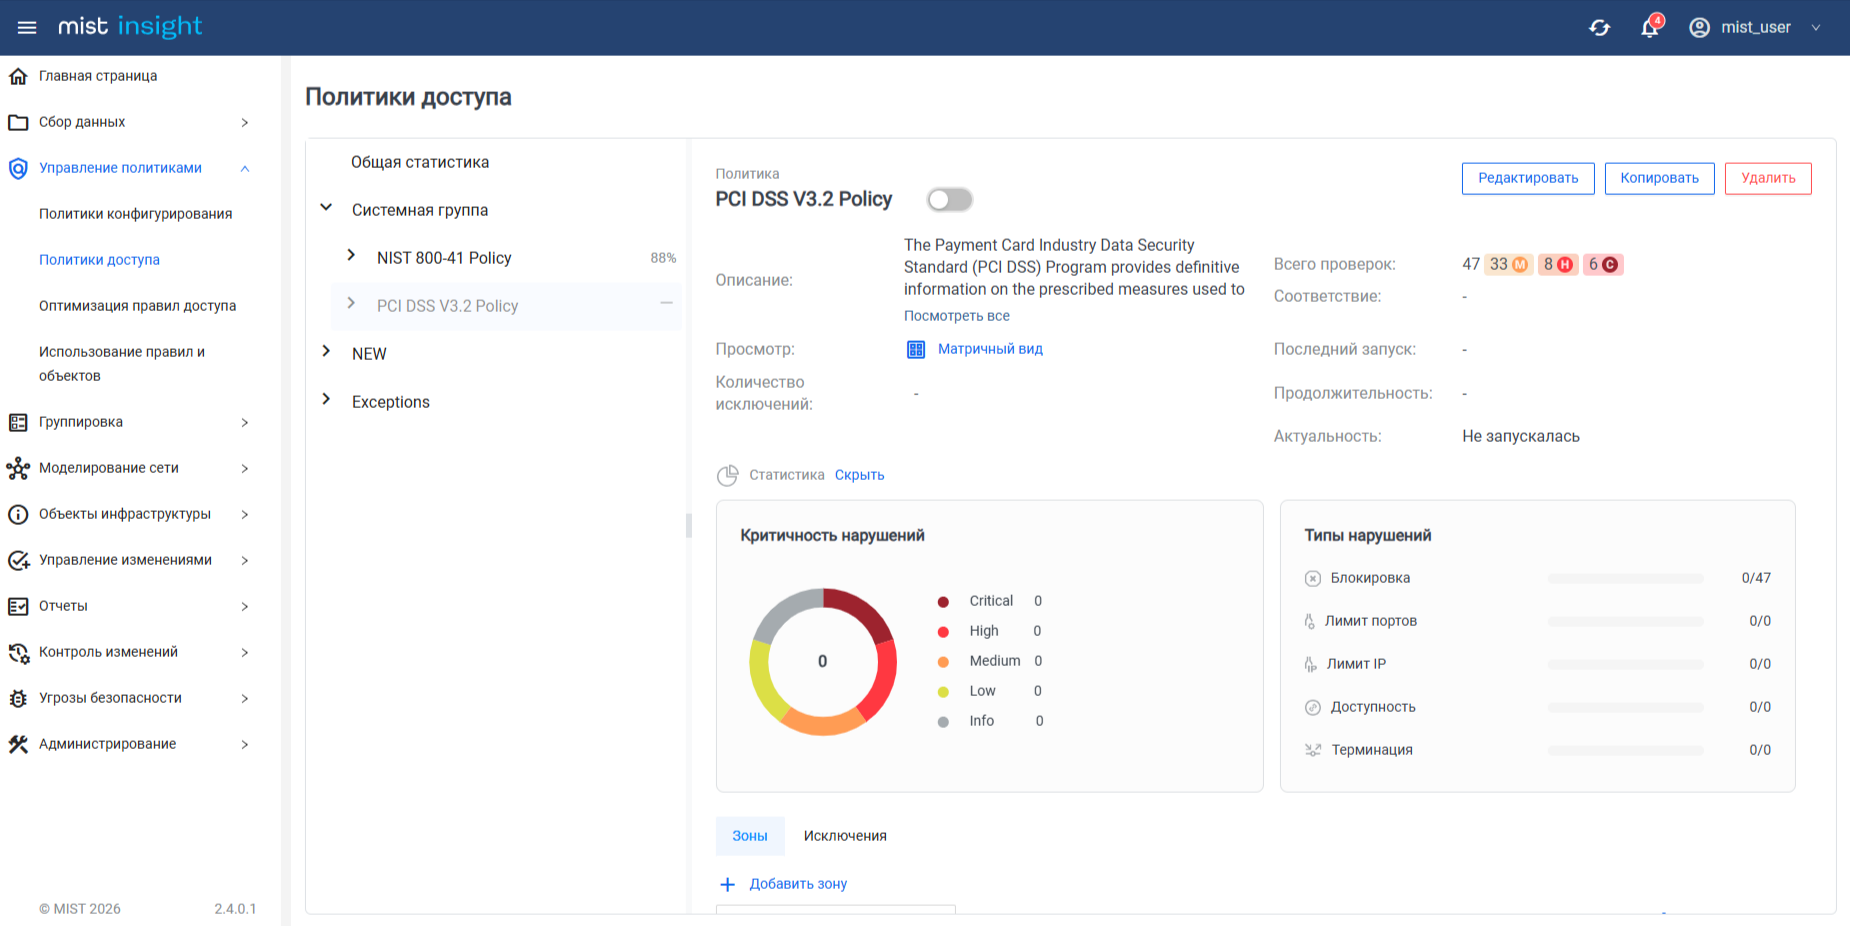Switch to the Исключения tab
The image size is (1850, 926).
[845, 836]
